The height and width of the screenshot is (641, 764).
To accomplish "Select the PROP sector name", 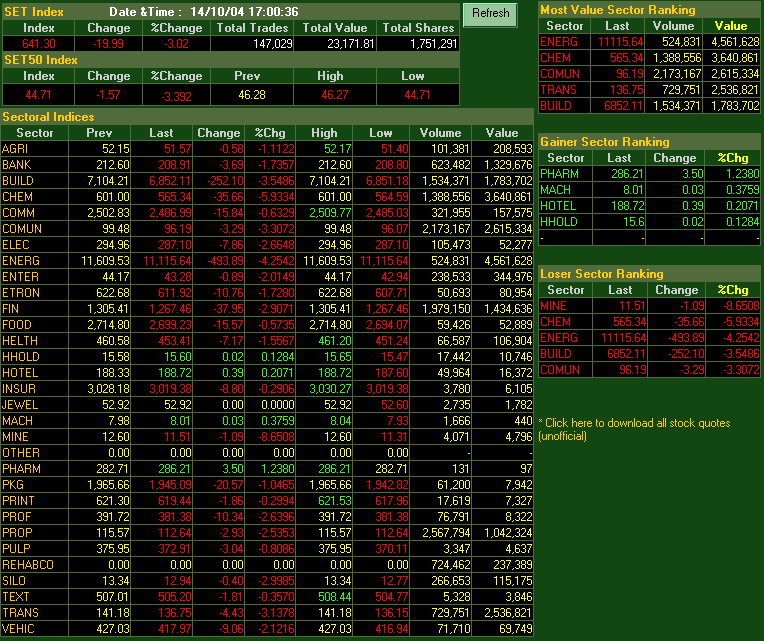I will (x=18, y=533).
